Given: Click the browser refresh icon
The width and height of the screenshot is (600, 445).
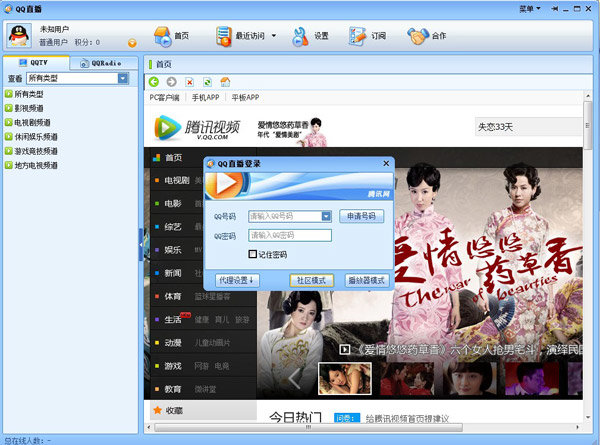Looking at the screenshot, I should click(x=206, y=81).
